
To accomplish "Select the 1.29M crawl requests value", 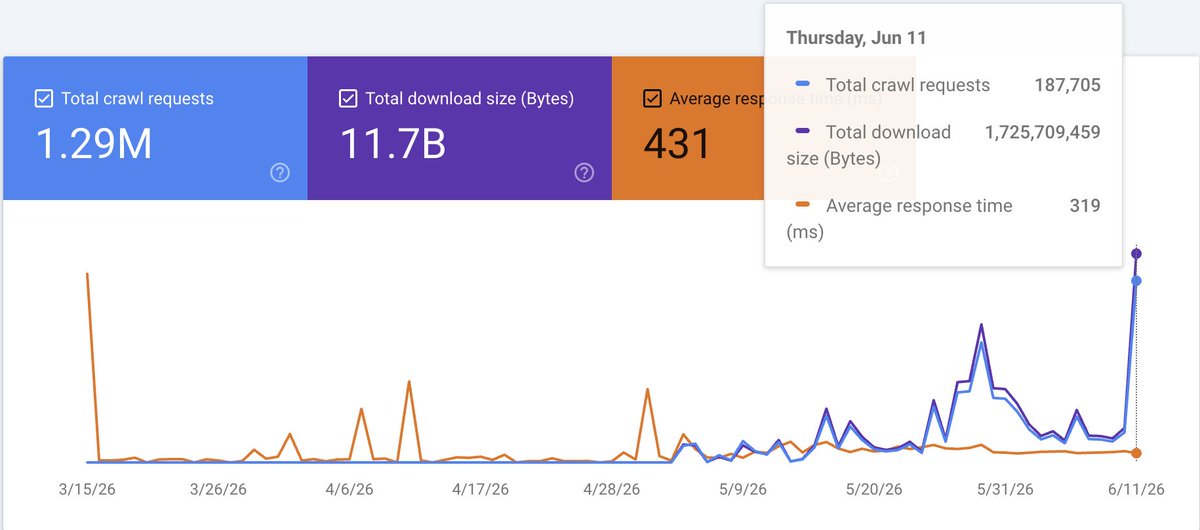I will [x=94, y=144].
